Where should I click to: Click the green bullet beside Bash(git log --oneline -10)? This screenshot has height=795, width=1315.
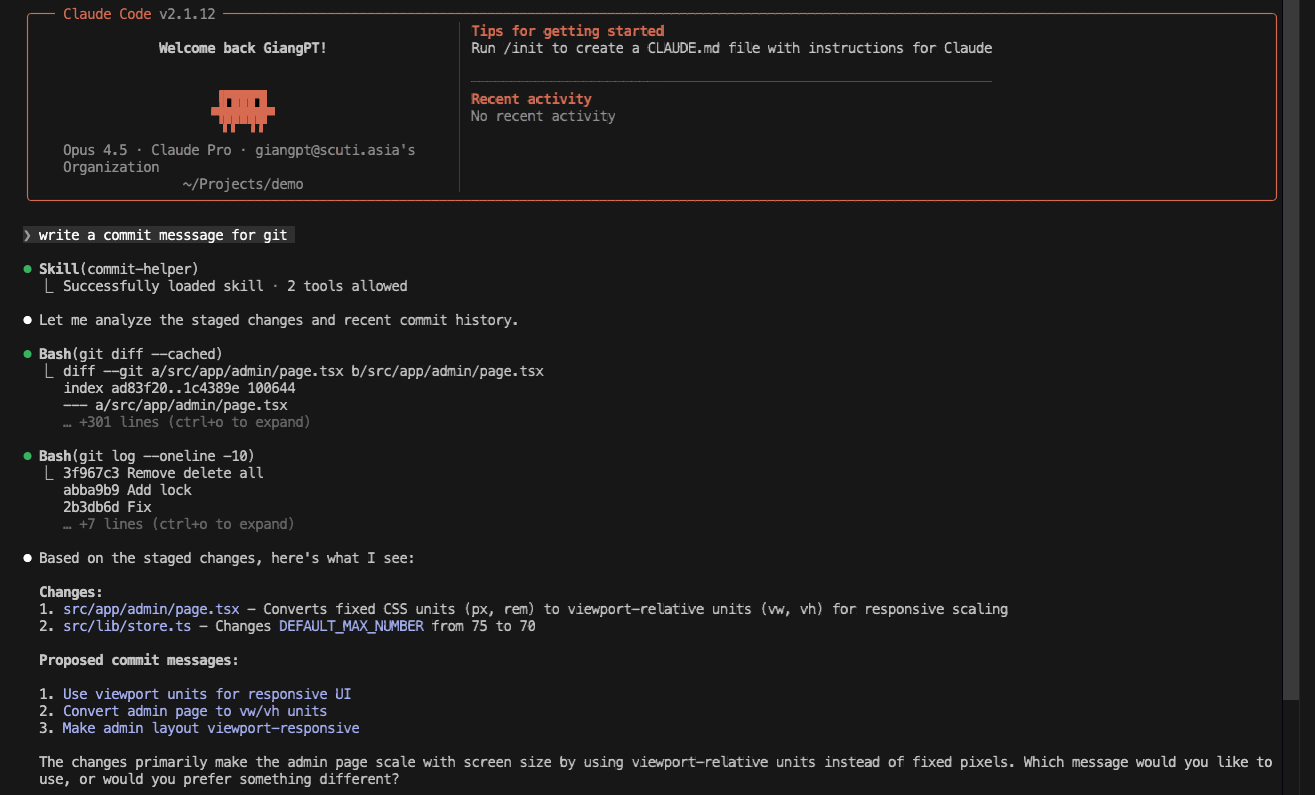click(x=28, y=456)
